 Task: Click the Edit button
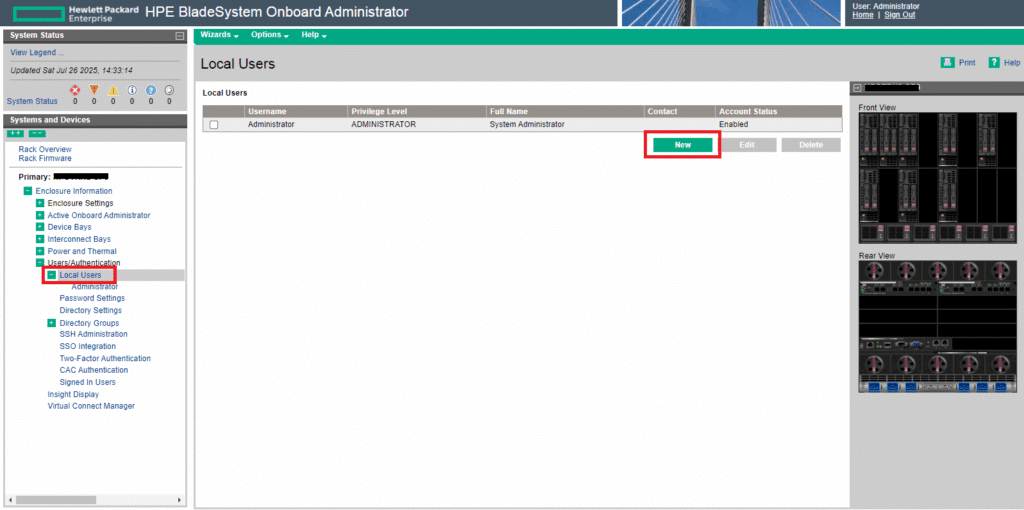[746, 145]
